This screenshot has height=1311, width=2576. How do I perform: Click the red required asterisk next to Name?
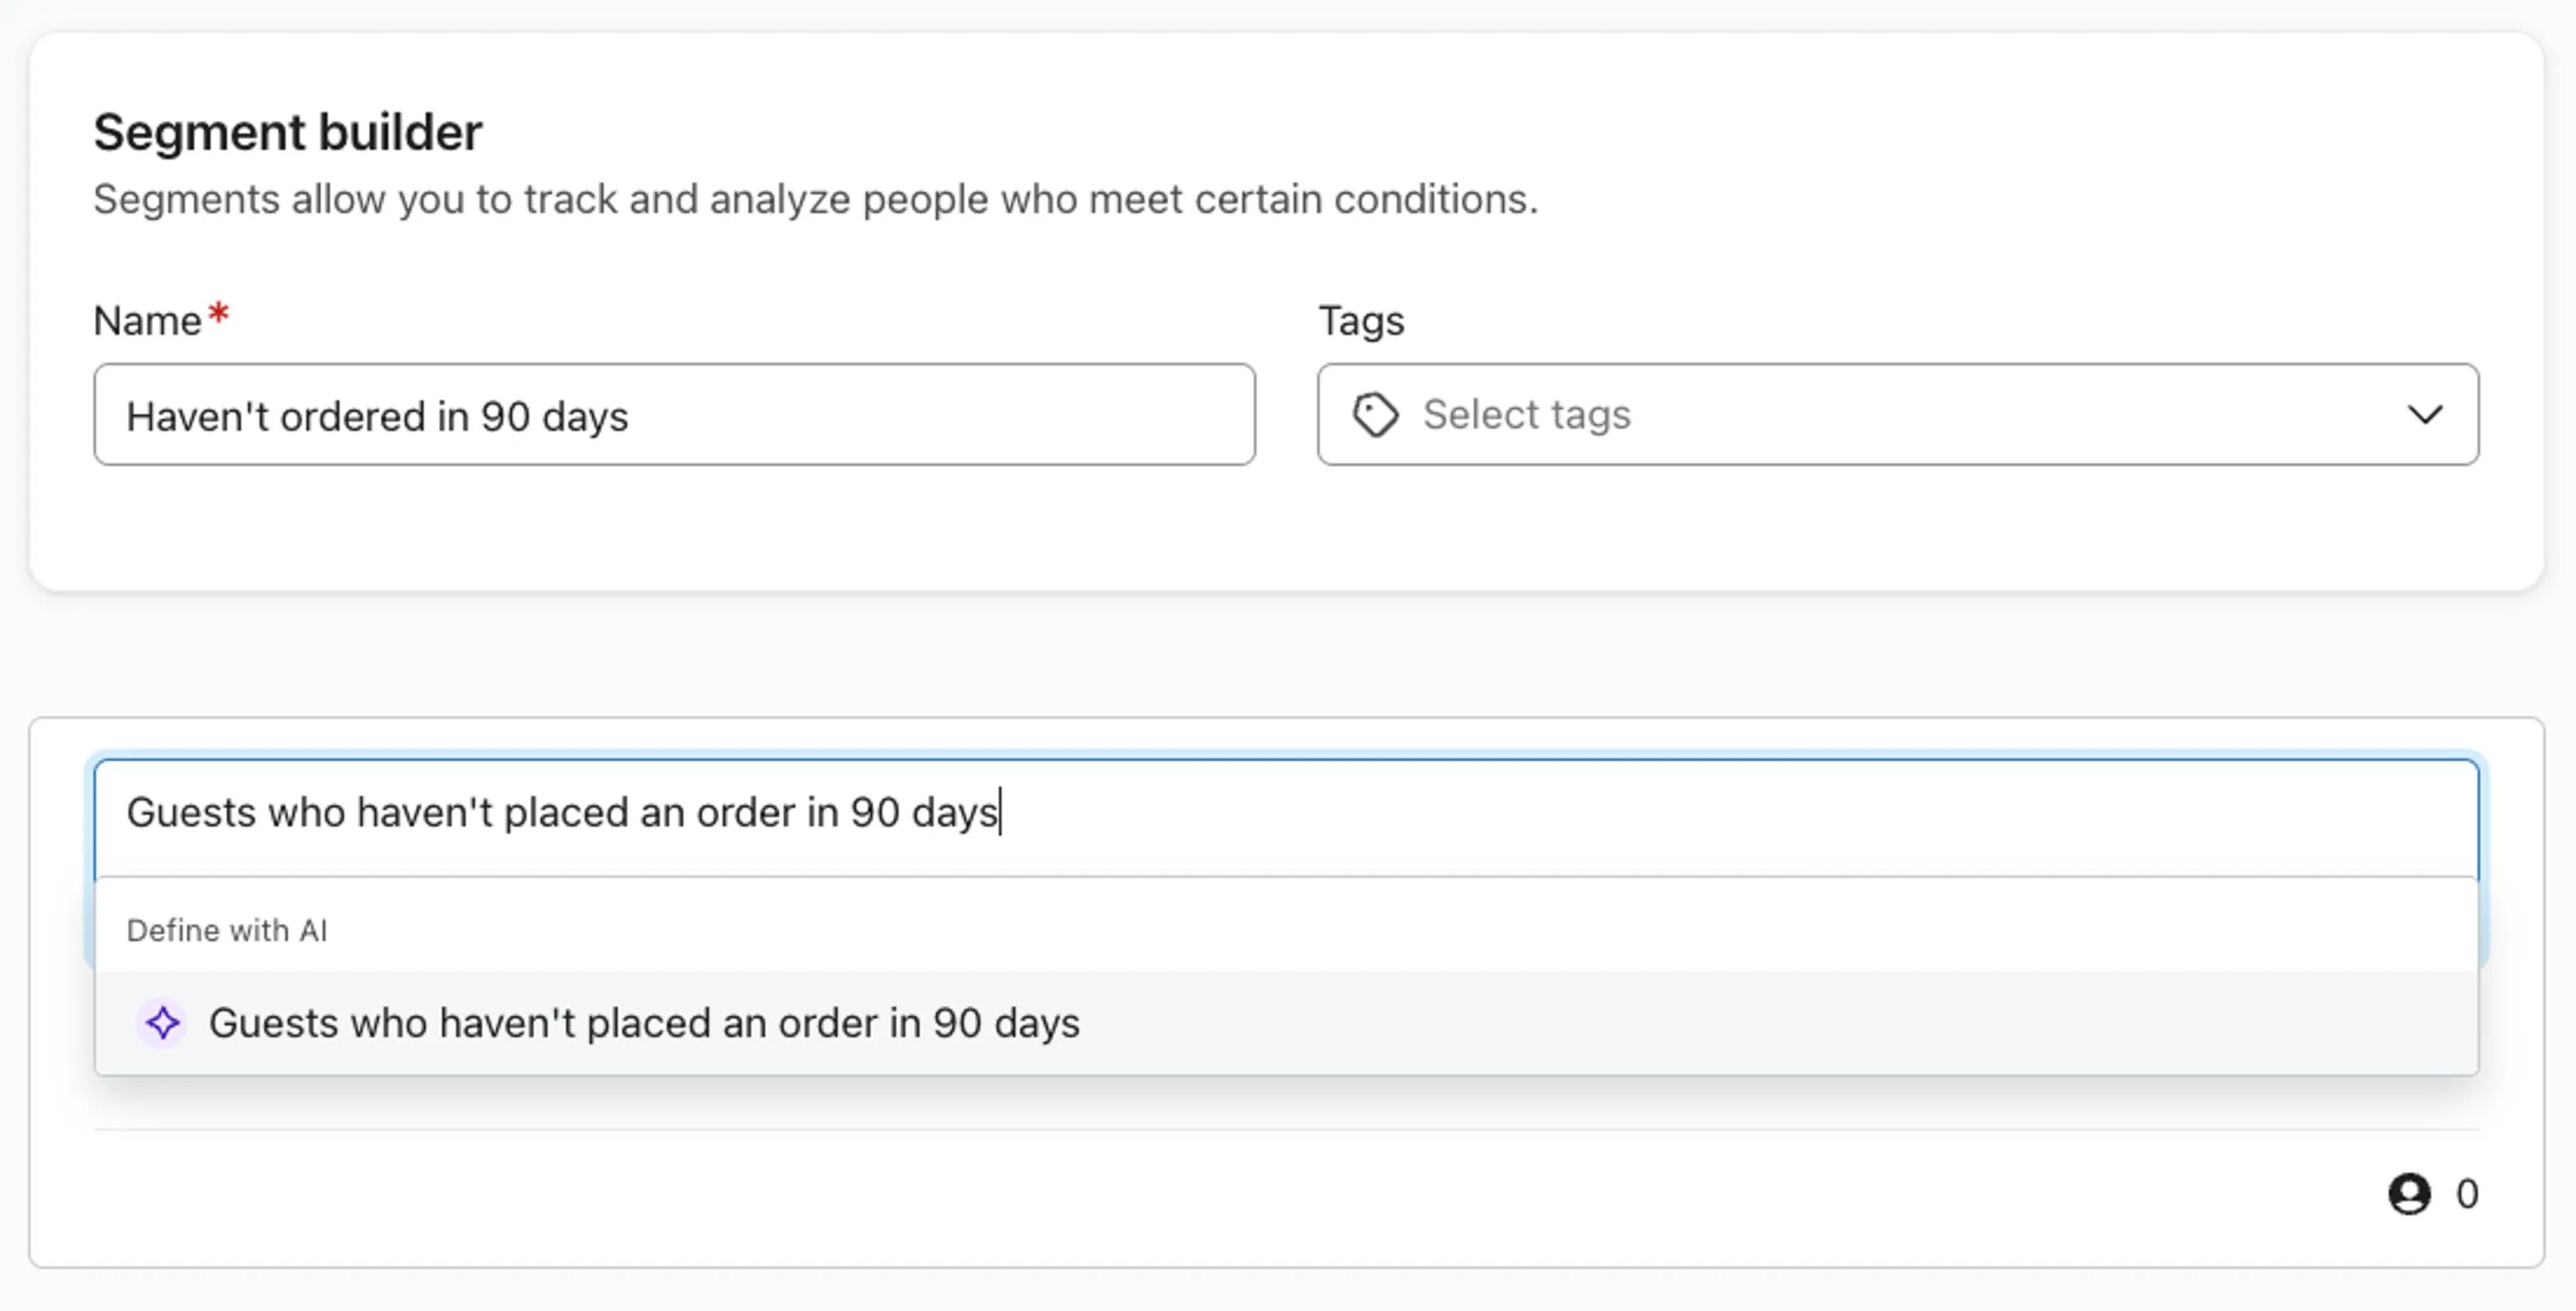(219, 316)
